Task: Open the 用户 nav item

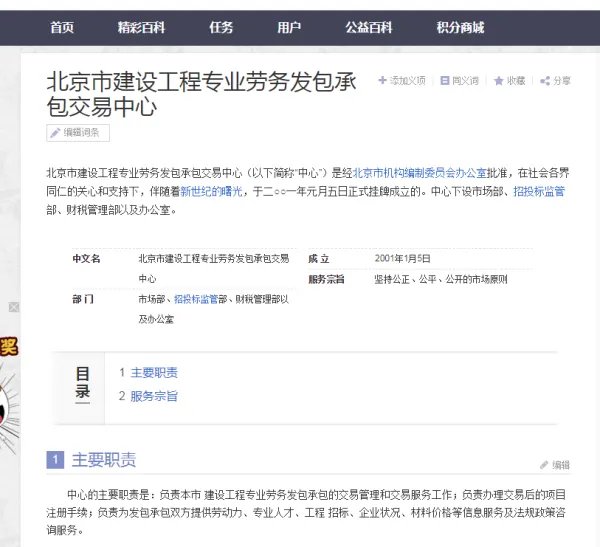Action: pyautogui.click(x=289, y=28)
